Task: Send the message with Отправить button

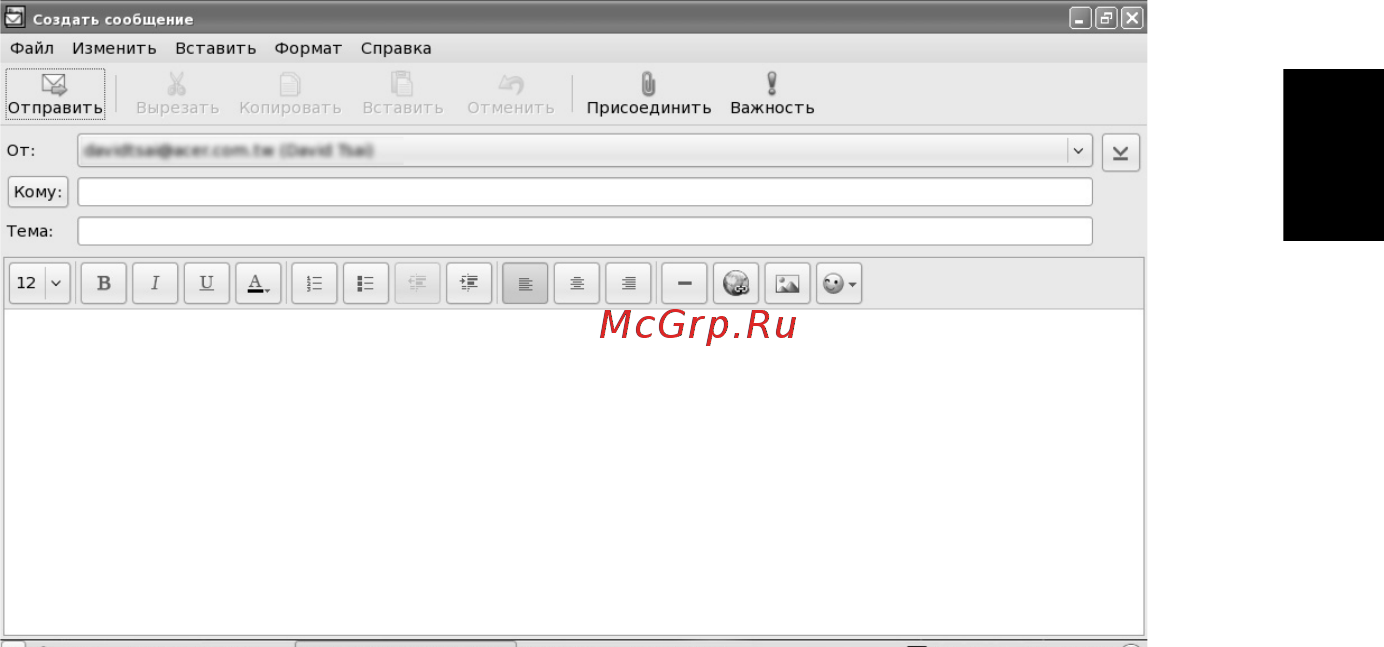Action: 55,94
